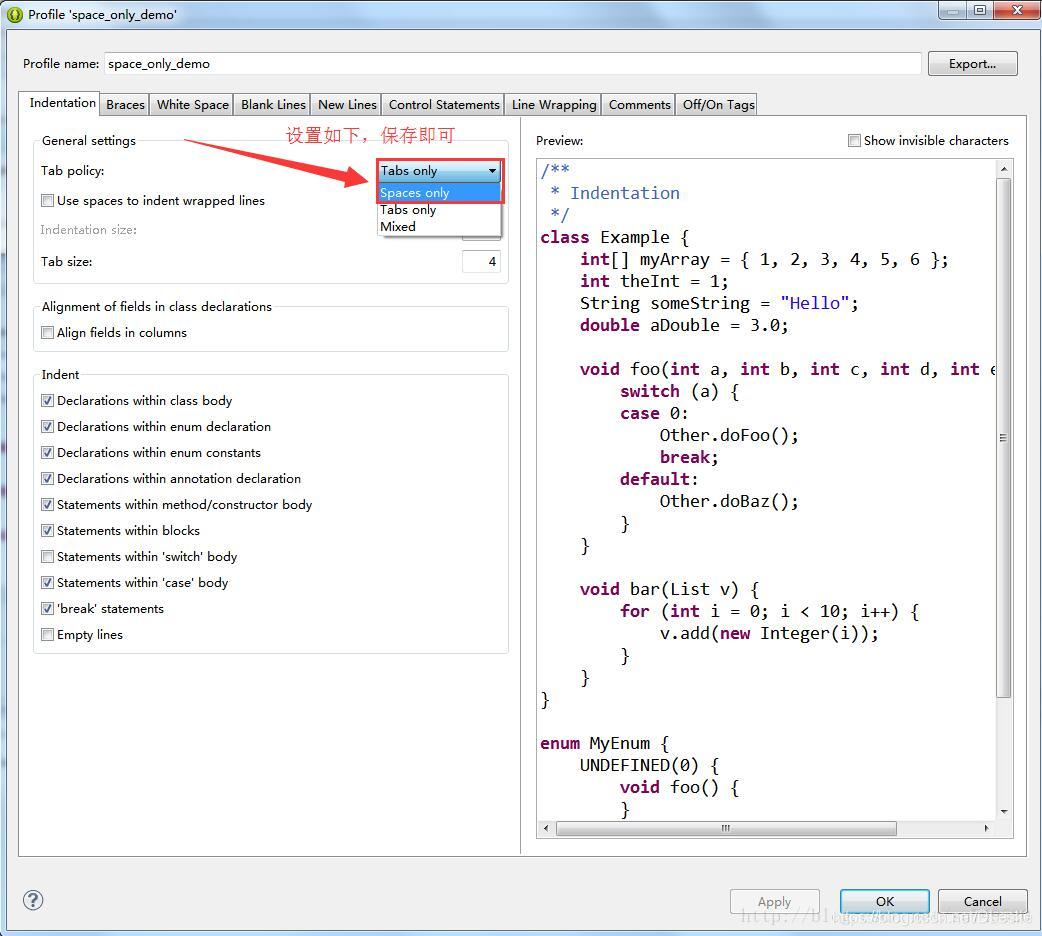
Task: Click the Eclipse profile window icon
Action: [x=15, y=14]
